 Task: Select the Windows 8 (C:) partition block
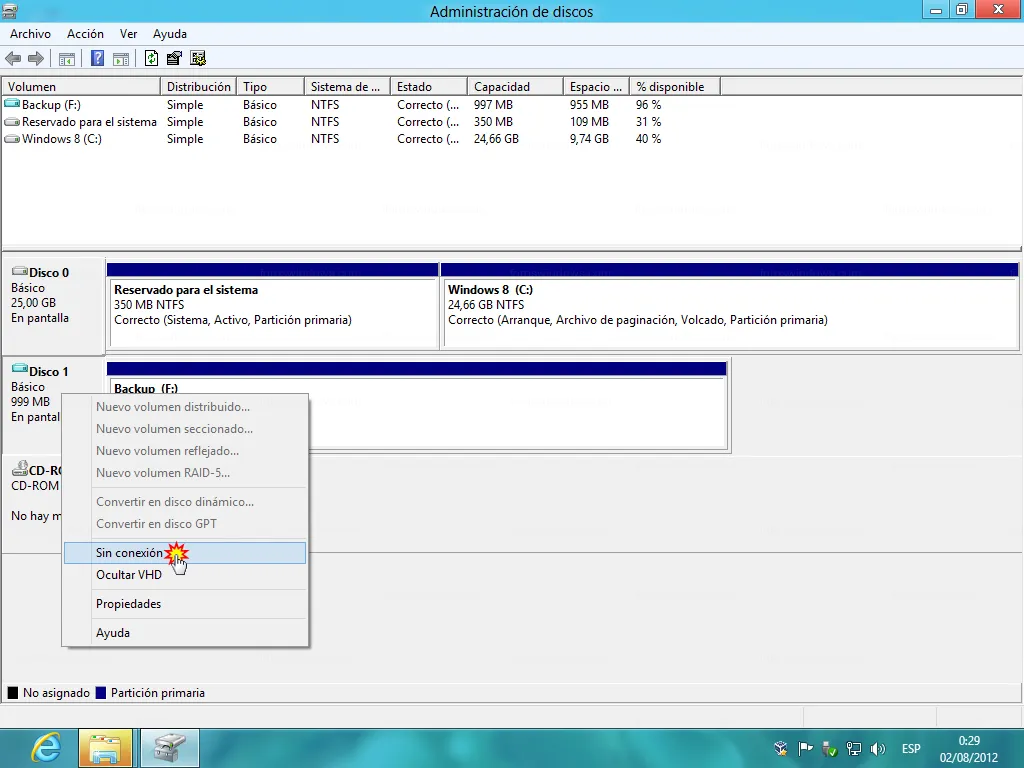pos(730,306)
